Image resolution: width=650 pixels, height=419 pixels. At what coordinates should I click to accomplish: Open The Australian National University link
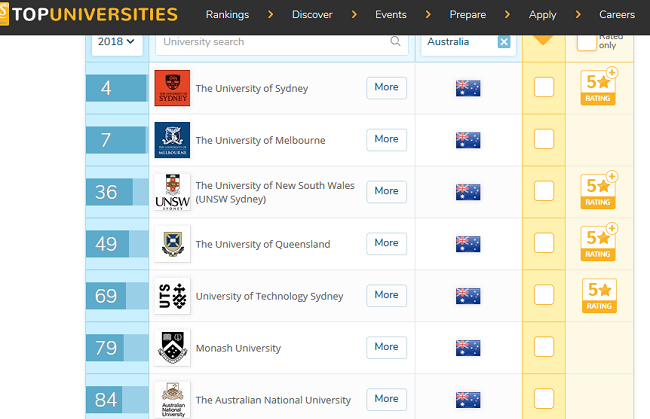coord(273,400)
